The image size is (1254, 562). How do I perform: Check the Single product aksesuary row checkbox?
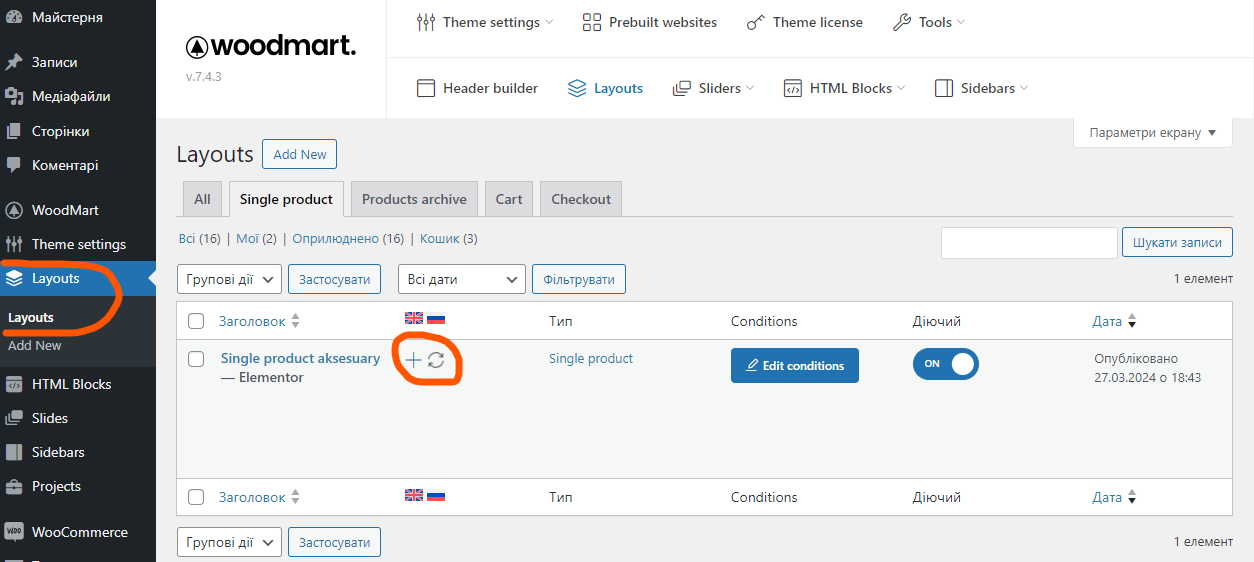[x=196, y=359]
